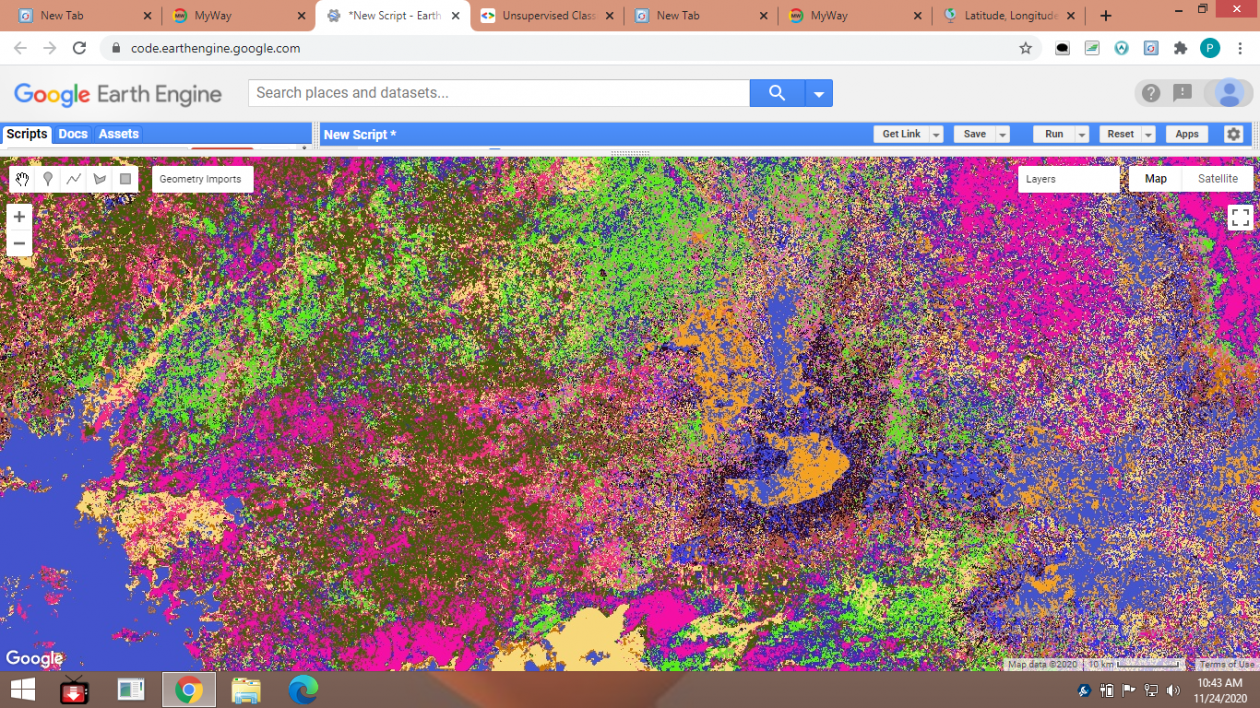Expand the Save dropdown arrow
The height and width of the screenshot is (708, 1260).
click(x=1002, y=134)
